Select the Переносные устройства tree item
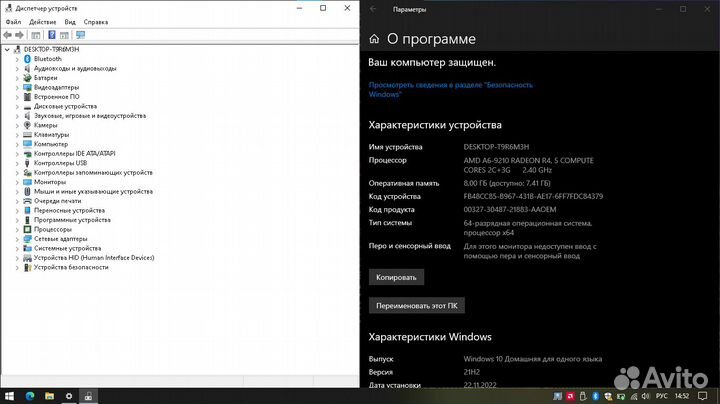This screenshot has width=720, height=404. [69, 210]
